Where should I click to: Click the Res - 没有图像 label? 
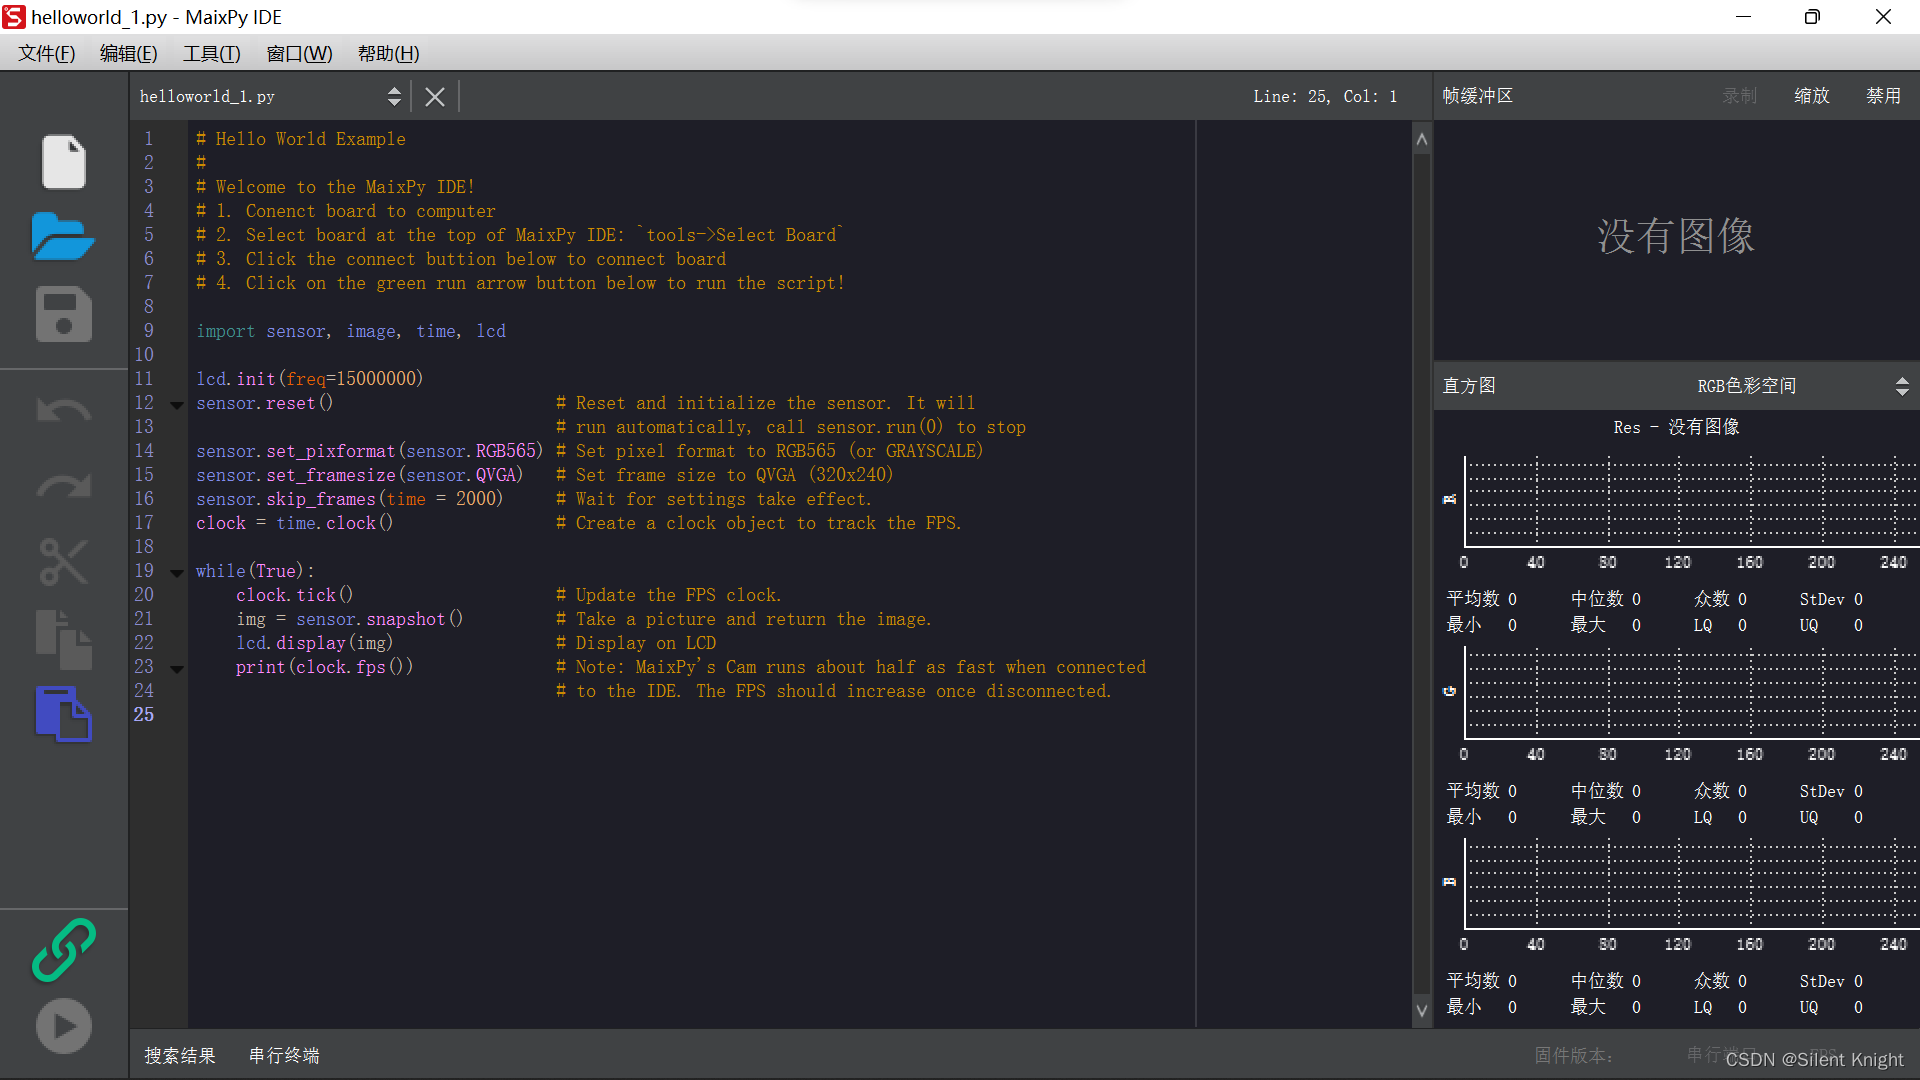1676,428
